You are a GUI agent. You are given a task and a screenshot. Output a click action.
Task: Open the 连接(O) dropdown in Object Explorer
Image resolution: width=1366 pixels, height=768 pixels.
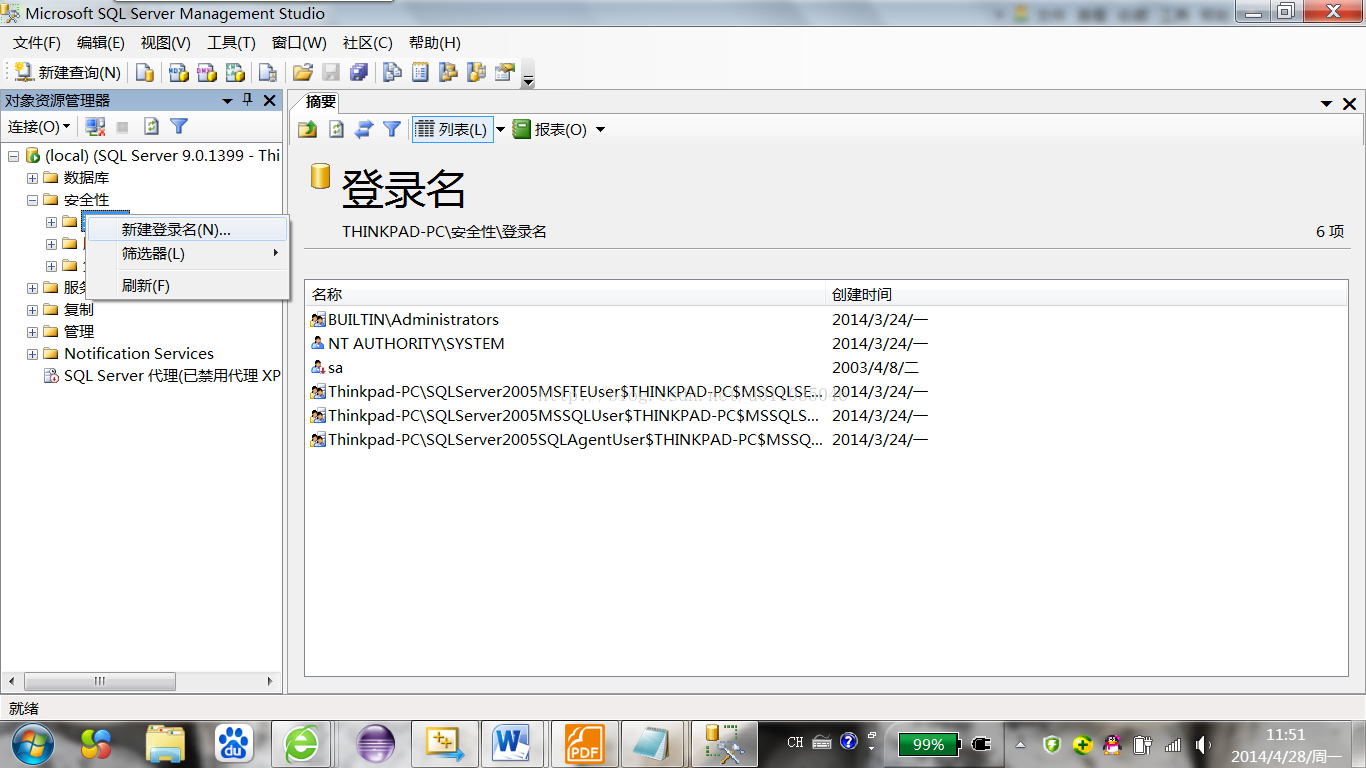[x=39, y=126]
